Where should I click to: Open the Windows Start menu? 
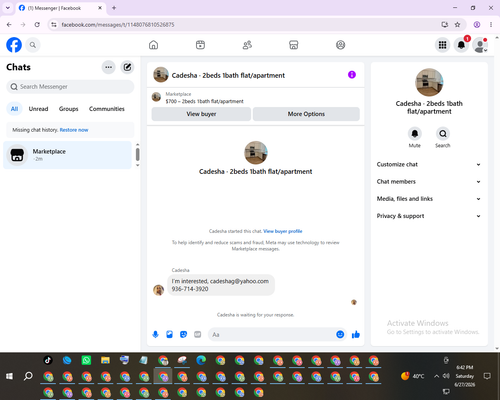tap(10, 376)
